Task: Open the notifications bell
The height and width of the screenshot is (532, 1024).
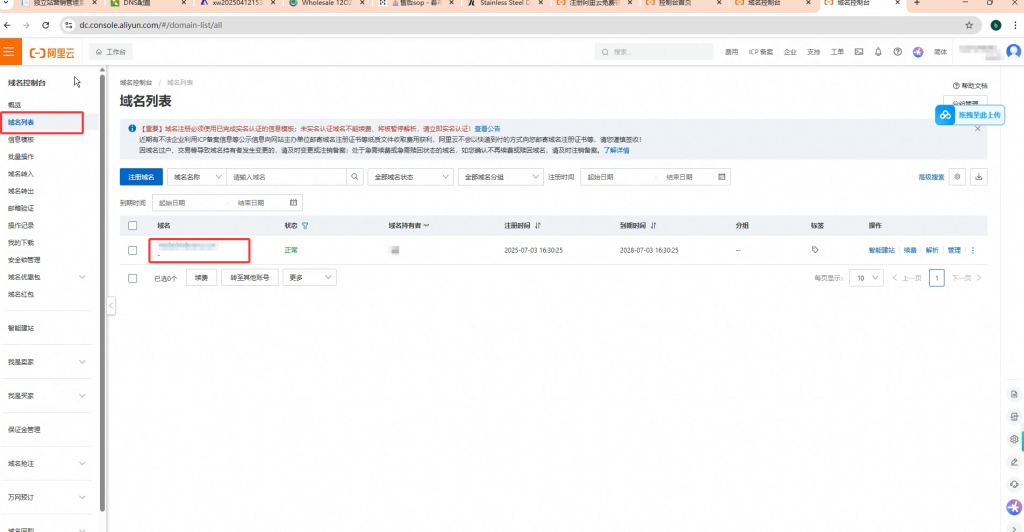Action: pyautogui.click(x=878, y=52)
